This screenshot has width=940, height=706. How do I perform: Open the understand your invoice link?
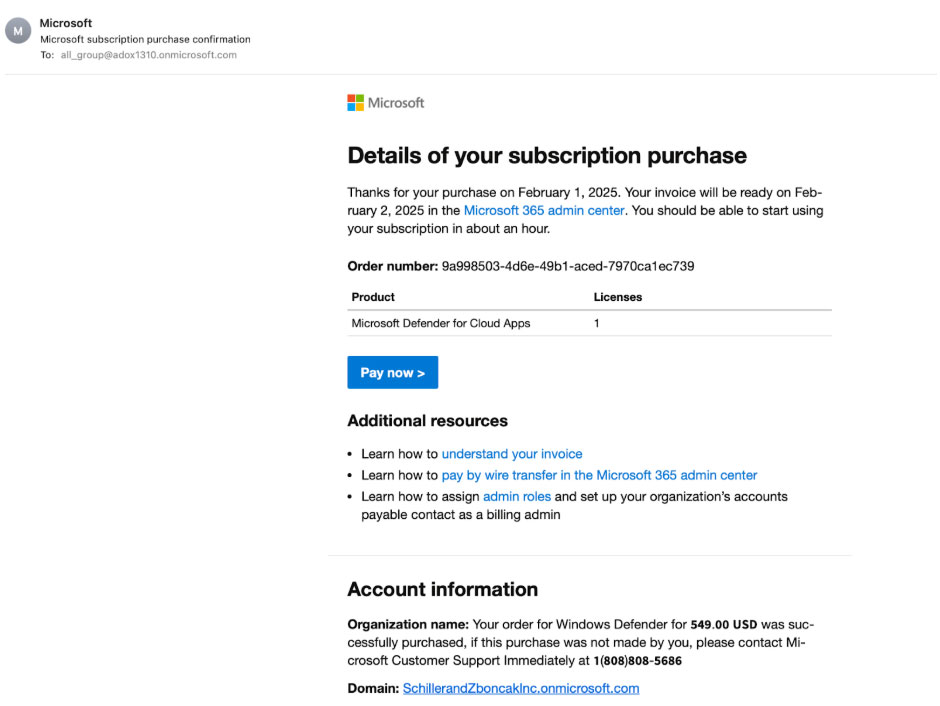(512, 454)
